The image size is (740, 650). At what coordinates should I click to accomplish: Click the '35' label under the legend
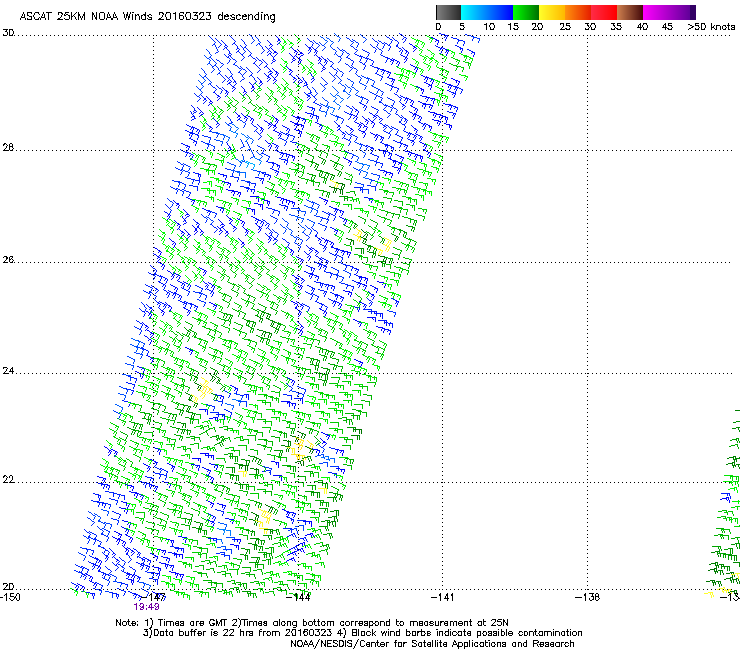616,27
